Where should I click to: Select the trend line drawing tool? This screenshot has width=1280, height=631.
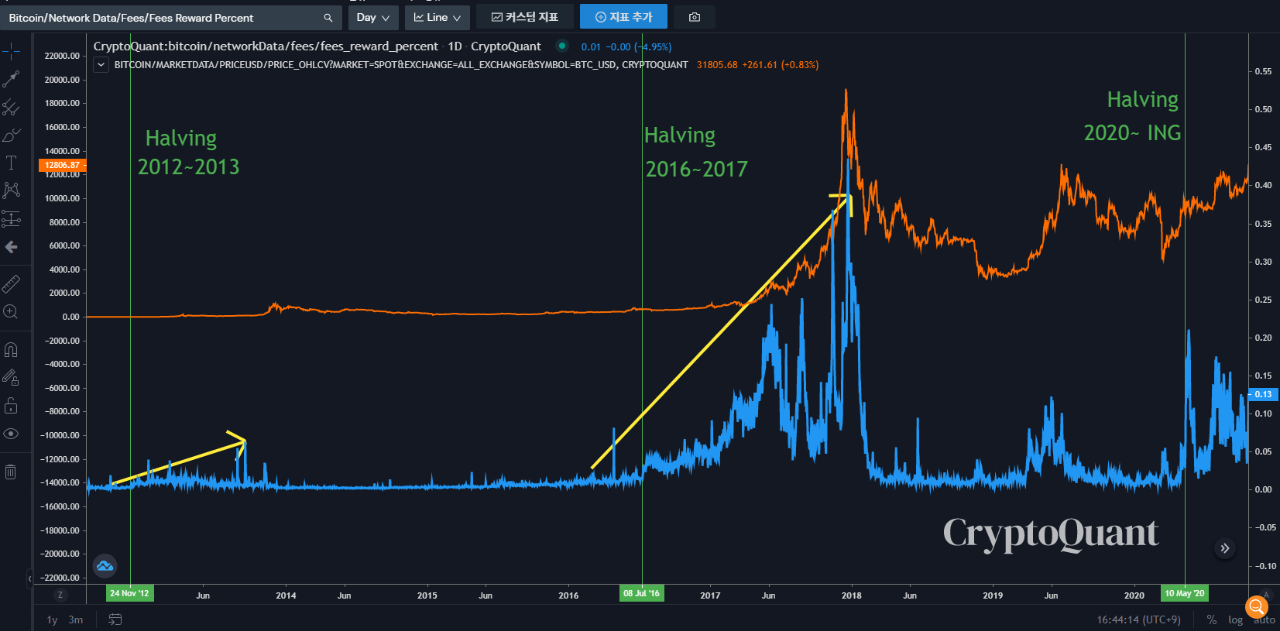click(13, 78)
